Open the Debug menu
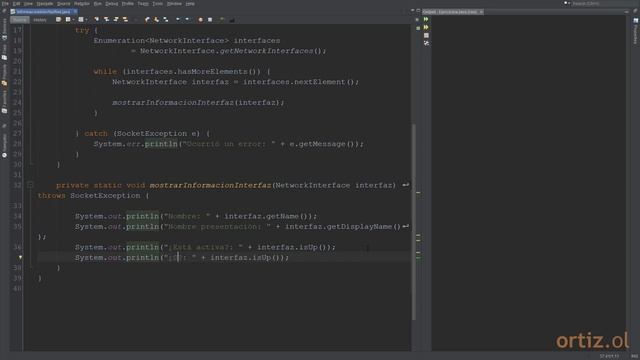The height and width of the screenshot is (360, 640). tap(111, 4)
